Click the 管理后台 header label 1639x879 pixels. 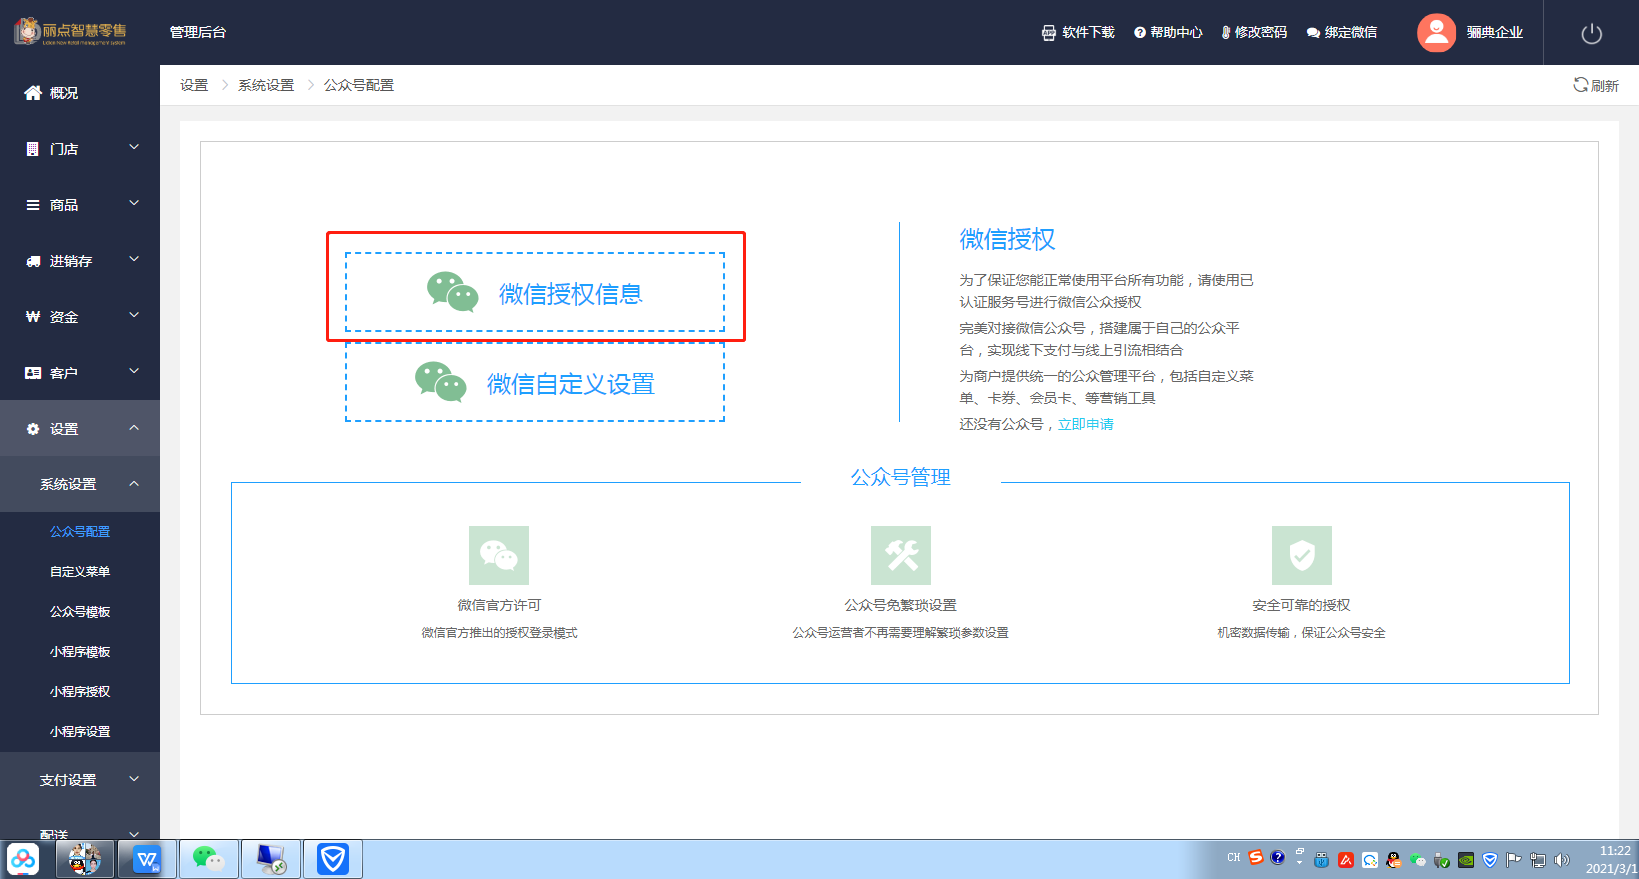click(x=198, y=32)
